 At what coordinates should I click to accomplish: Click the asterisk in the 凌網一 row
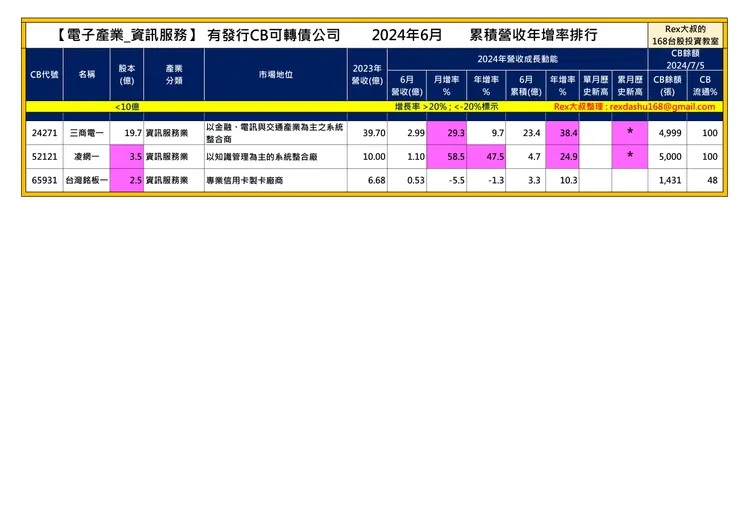pos(630,156)
